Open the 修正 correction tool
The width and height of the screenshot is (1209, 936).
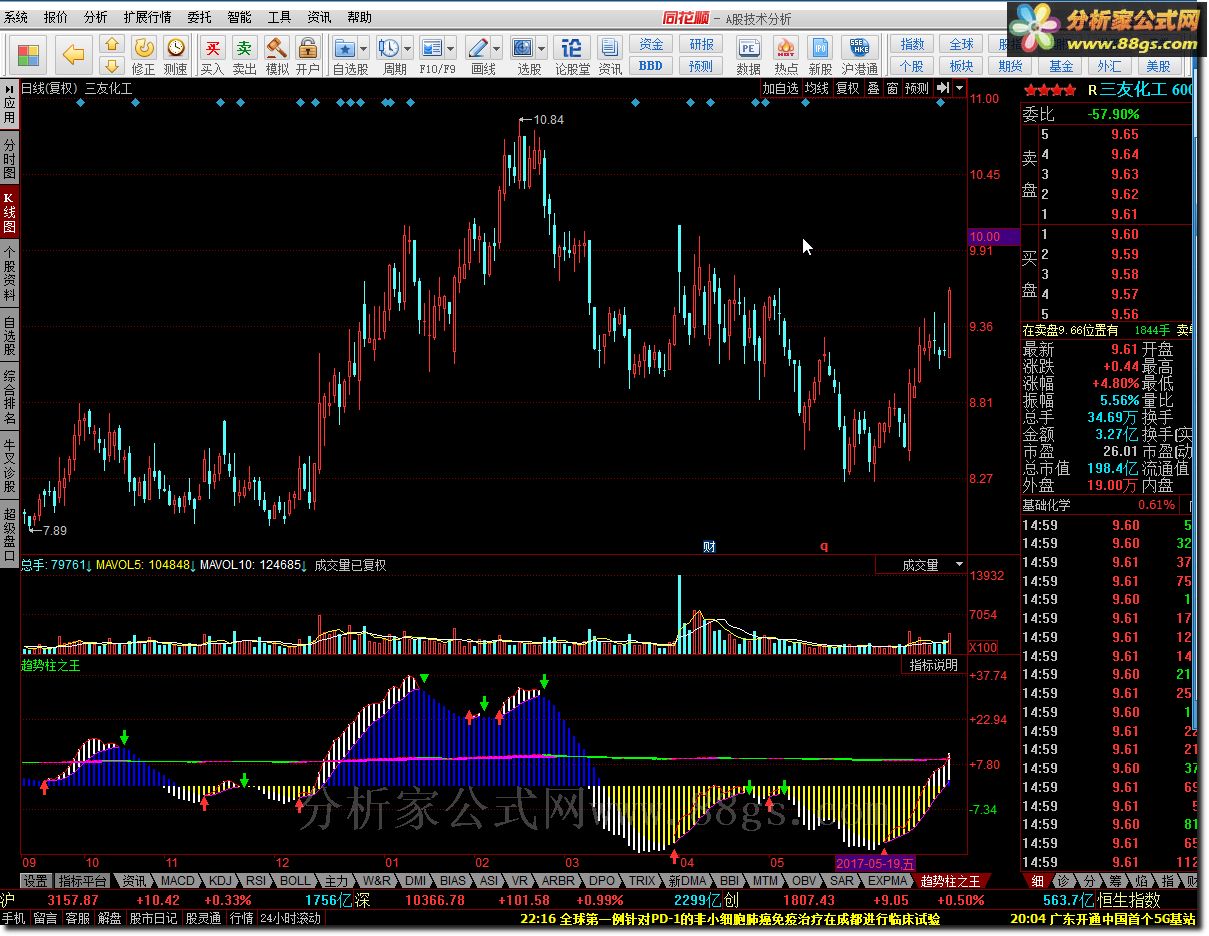point(144,55)
